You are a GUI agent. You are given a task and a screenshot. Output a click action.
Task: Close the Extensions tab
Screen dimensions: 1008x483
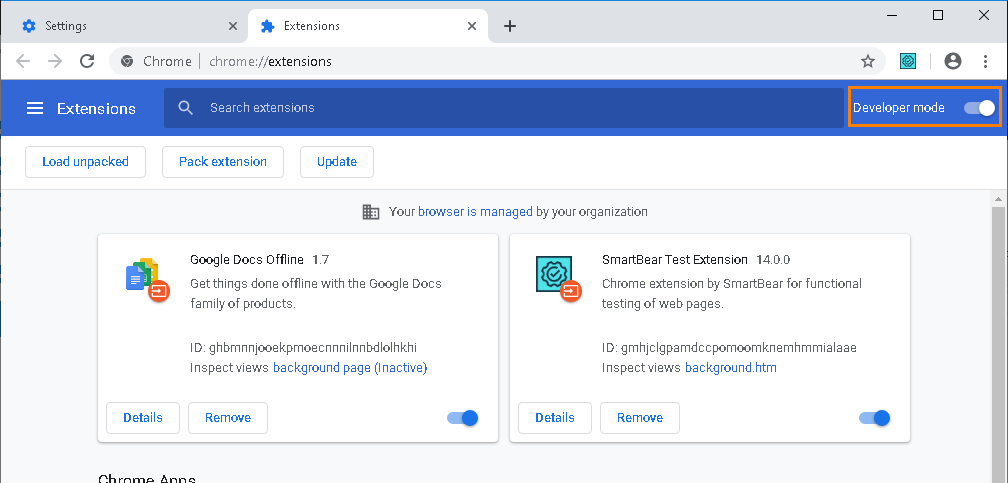click(x=471, y=26)
